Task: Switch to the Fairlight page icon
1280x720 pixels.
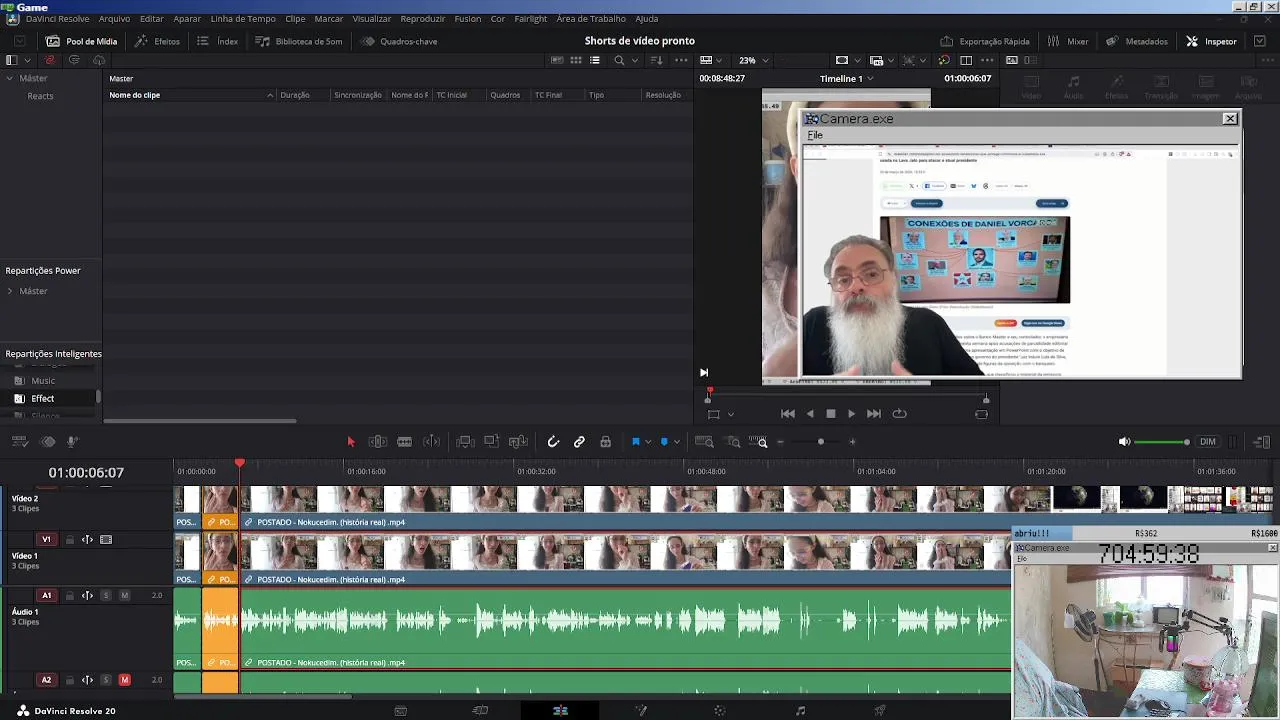Action: tap(800, 711)
